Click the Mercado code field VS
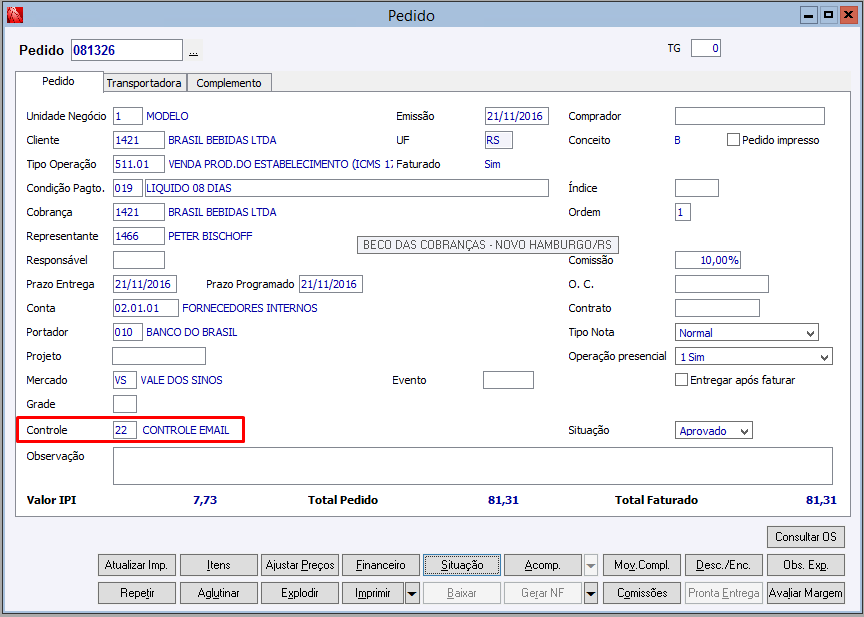Screen dimensions: 864x617 click(x=125, y=380)
